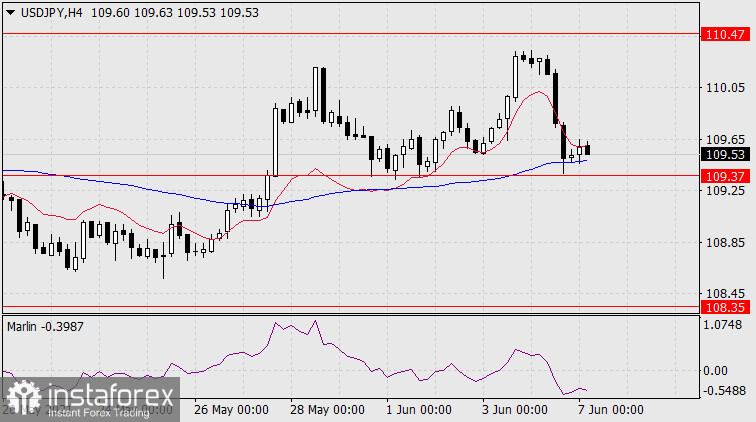Image resolution: width=756 pixels, height=422 pixels.
Task: Click the red 109.37 price label
Action: coord(724,175)
